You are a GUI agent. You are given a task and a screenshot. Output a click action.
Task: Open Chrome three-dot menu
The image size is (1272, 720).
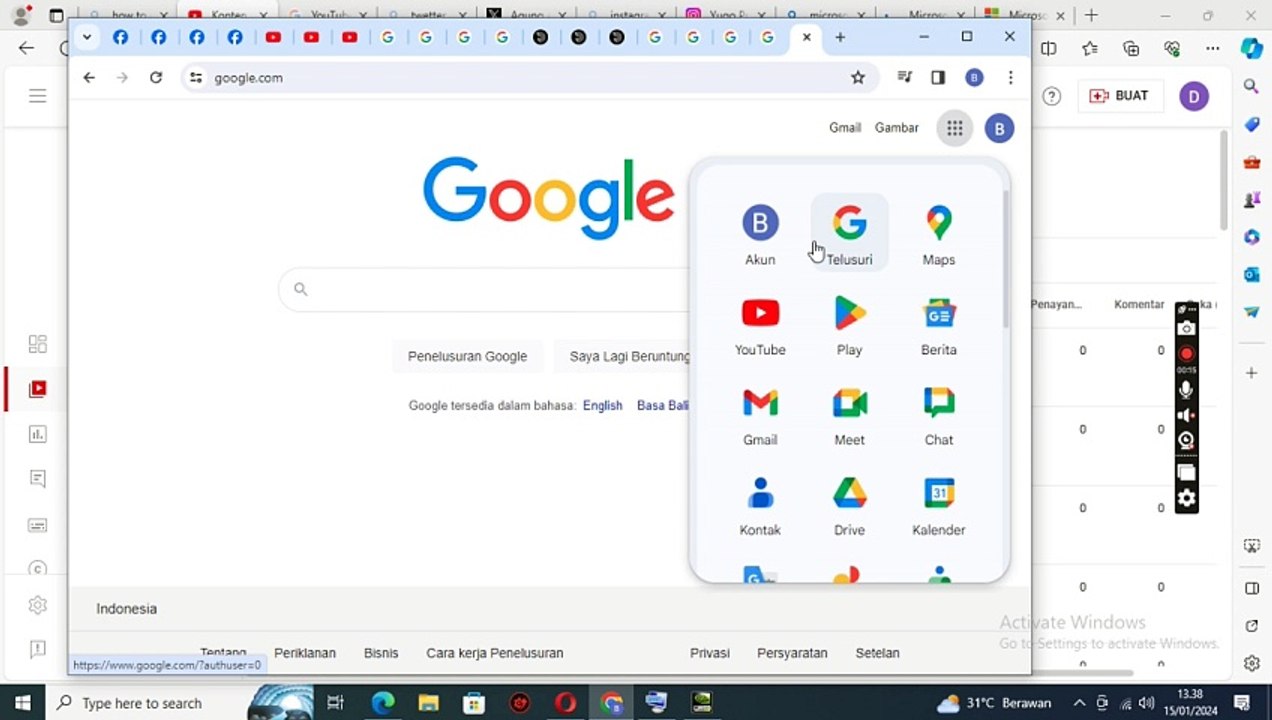1010,77
